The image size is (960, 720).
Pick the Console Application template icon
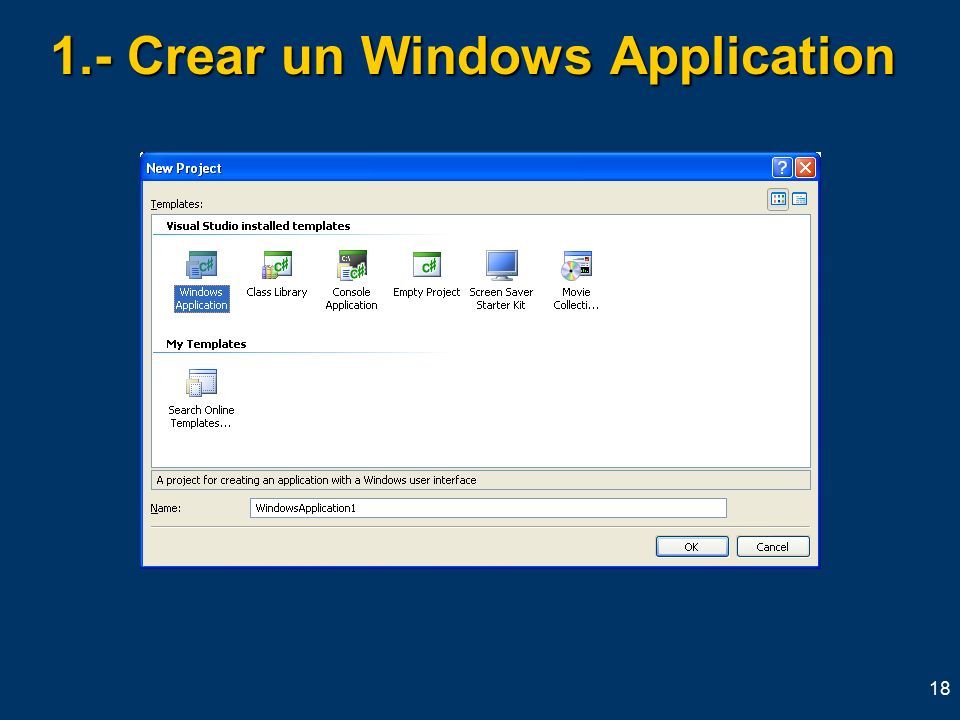click(351, 265)
